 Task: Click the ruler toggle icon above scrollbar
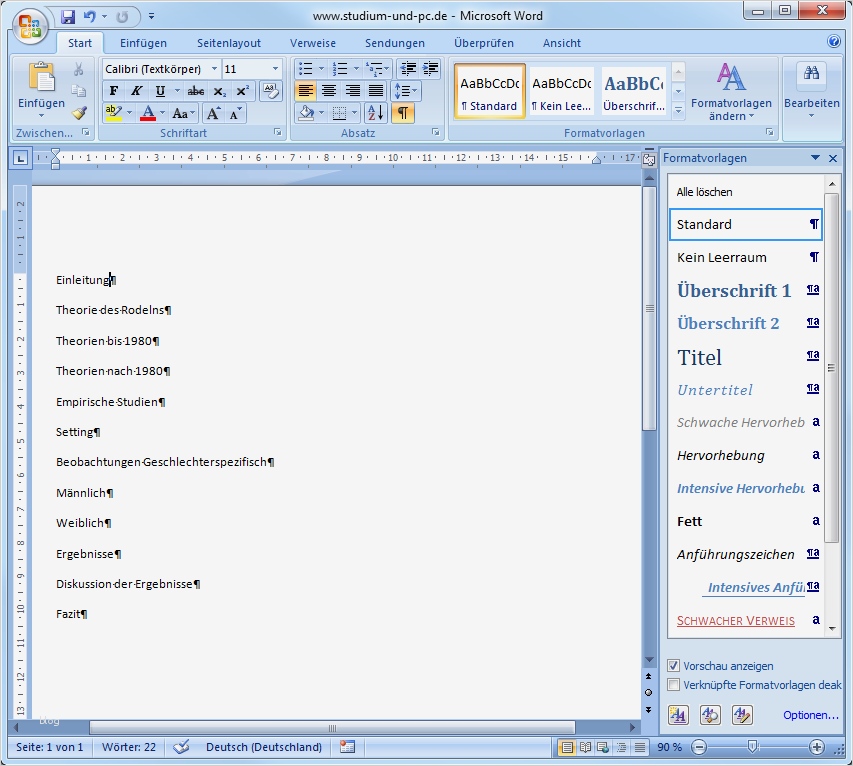tap(648, 159)
